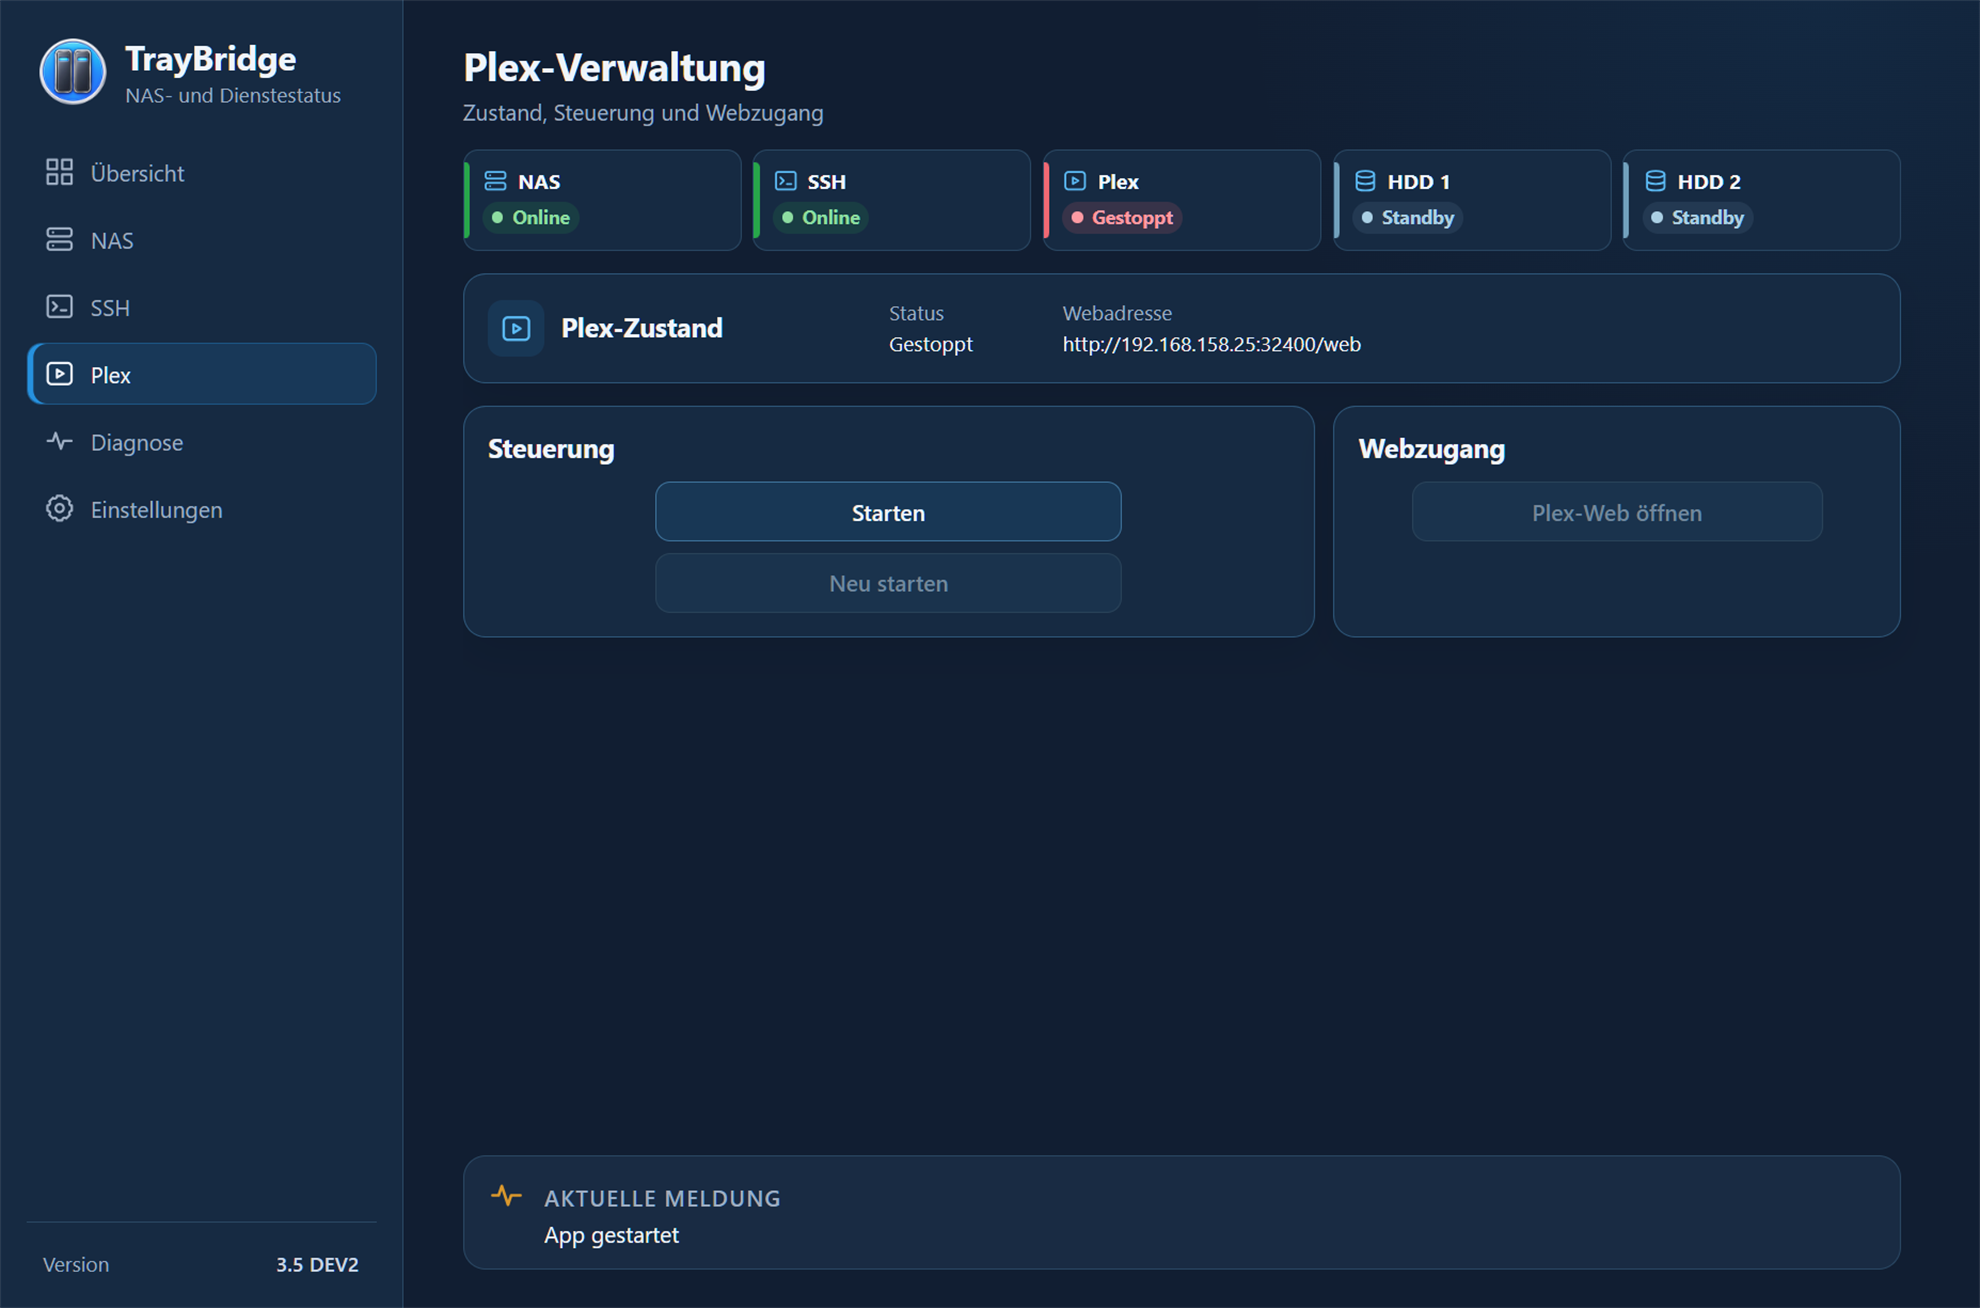Viewport: 1980px width, 1308px height.
Task: Click the Gestoppt value under Status
Action: click(x=930, y=344)
